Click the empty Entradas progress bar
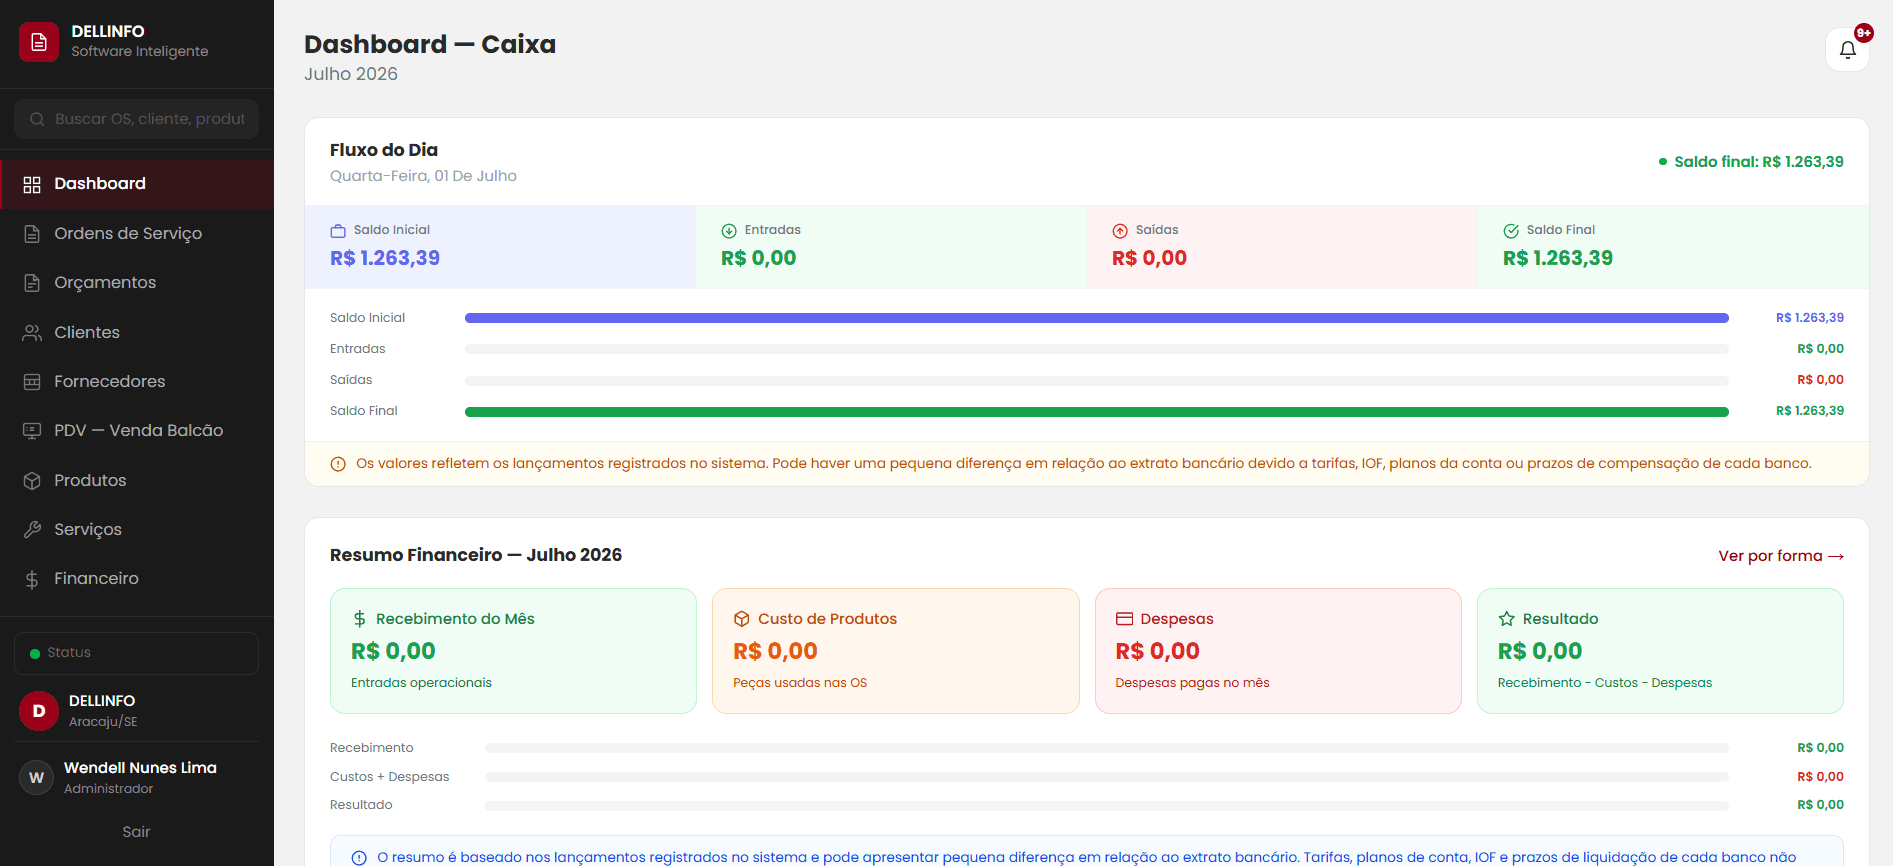This screenshot has width=1893, height=866. [x=1097, y=349]
